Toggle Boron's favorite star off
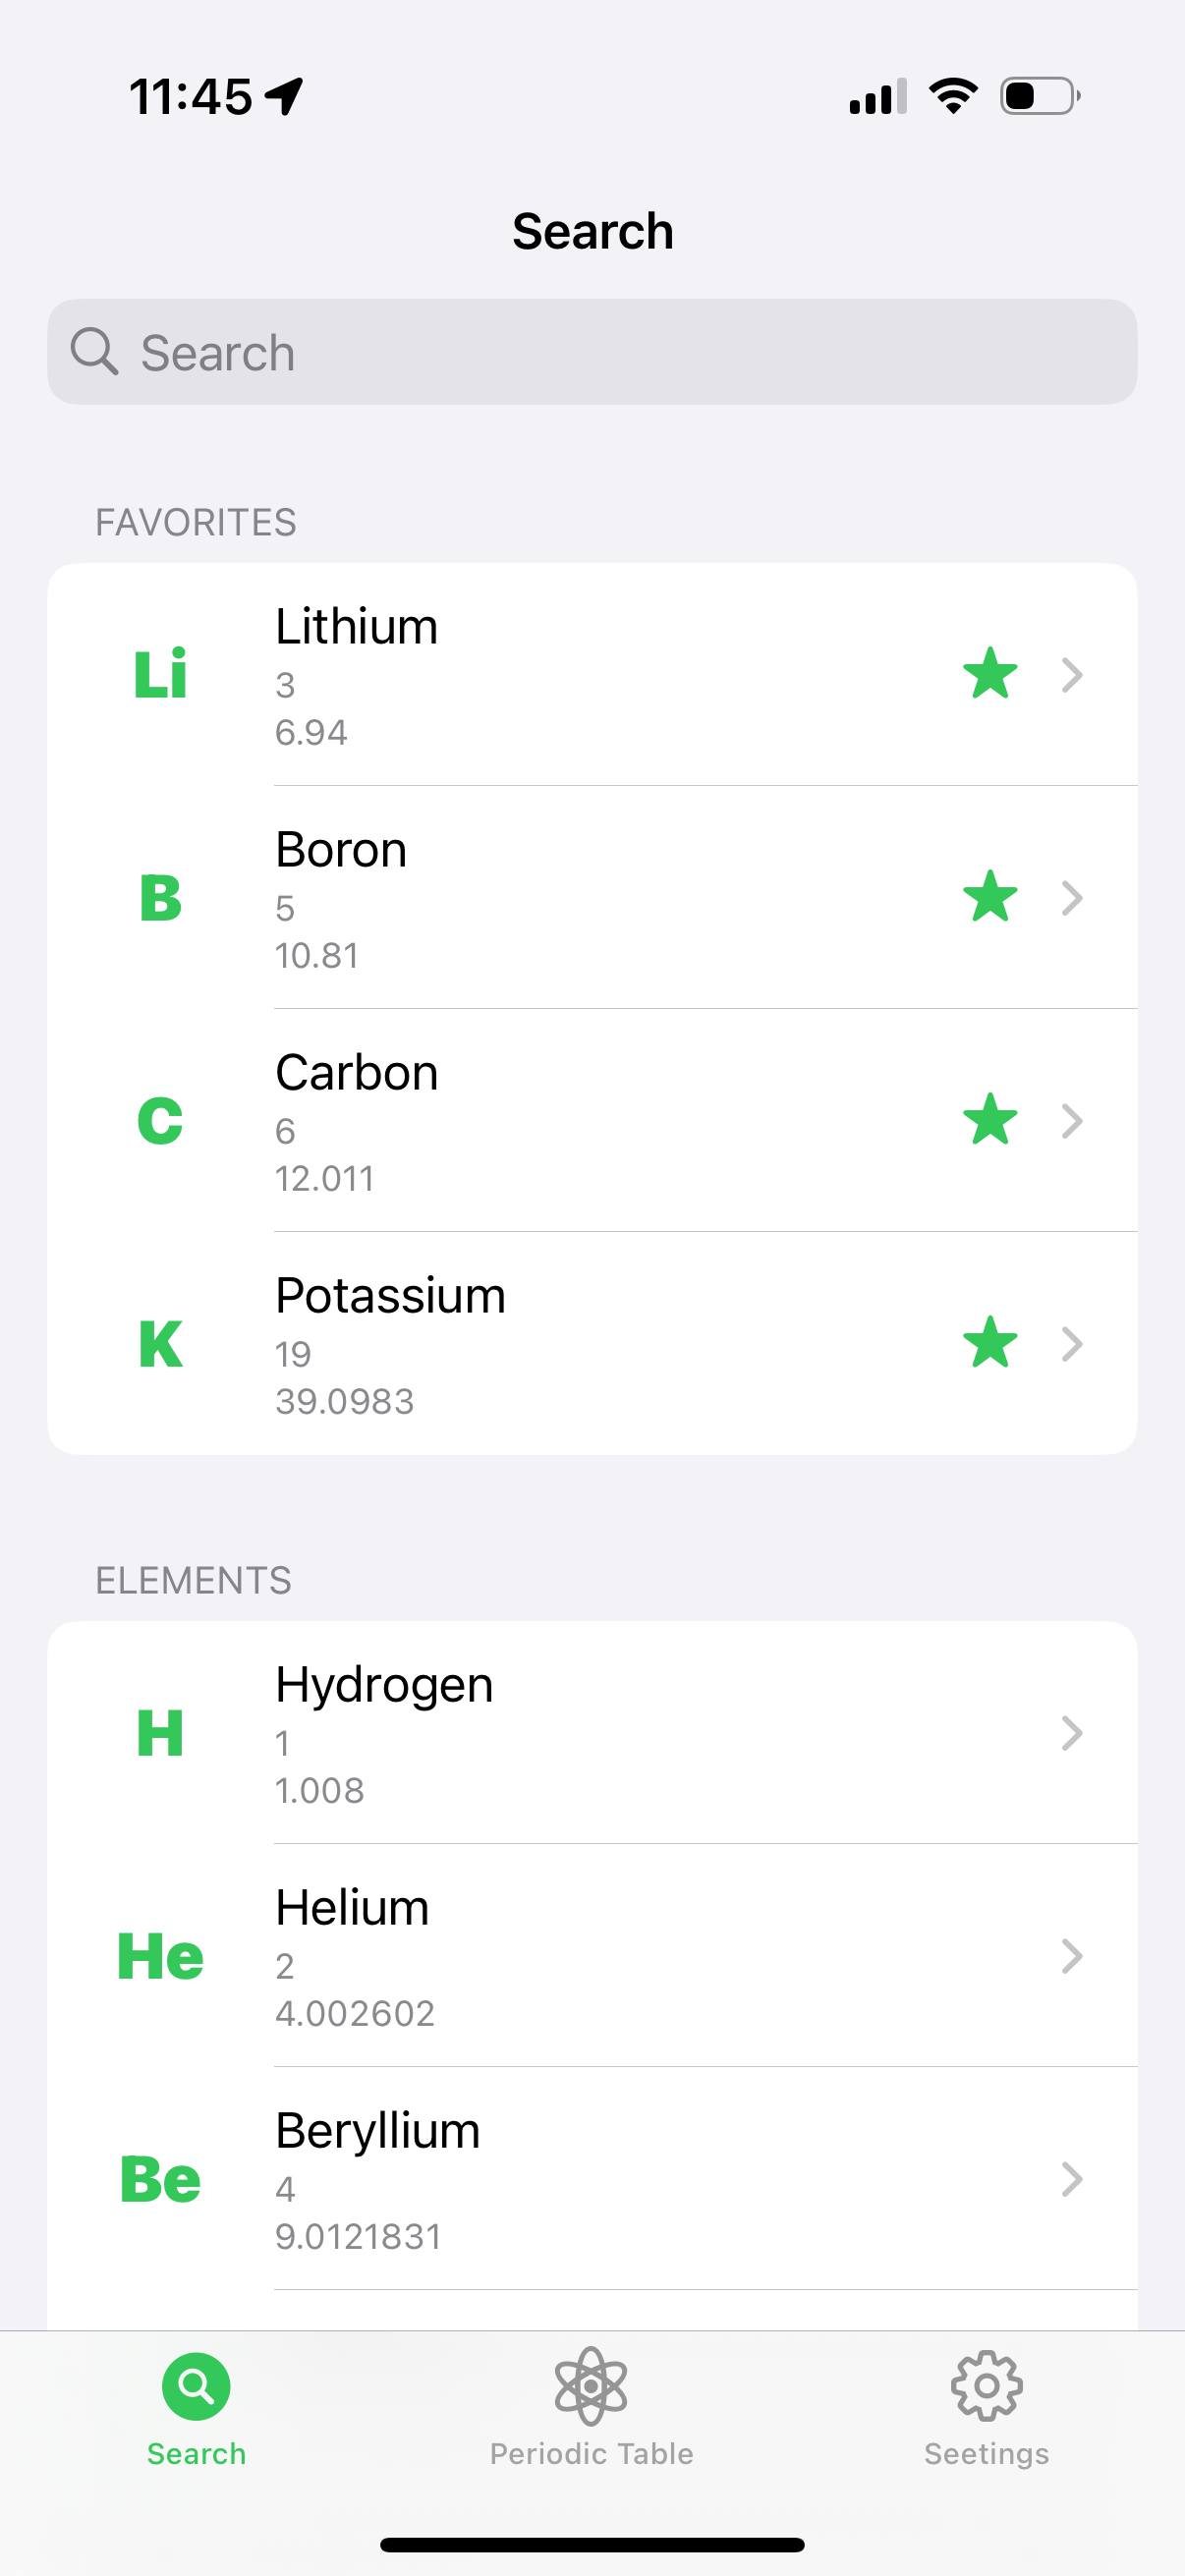 [x=990, y=896]
